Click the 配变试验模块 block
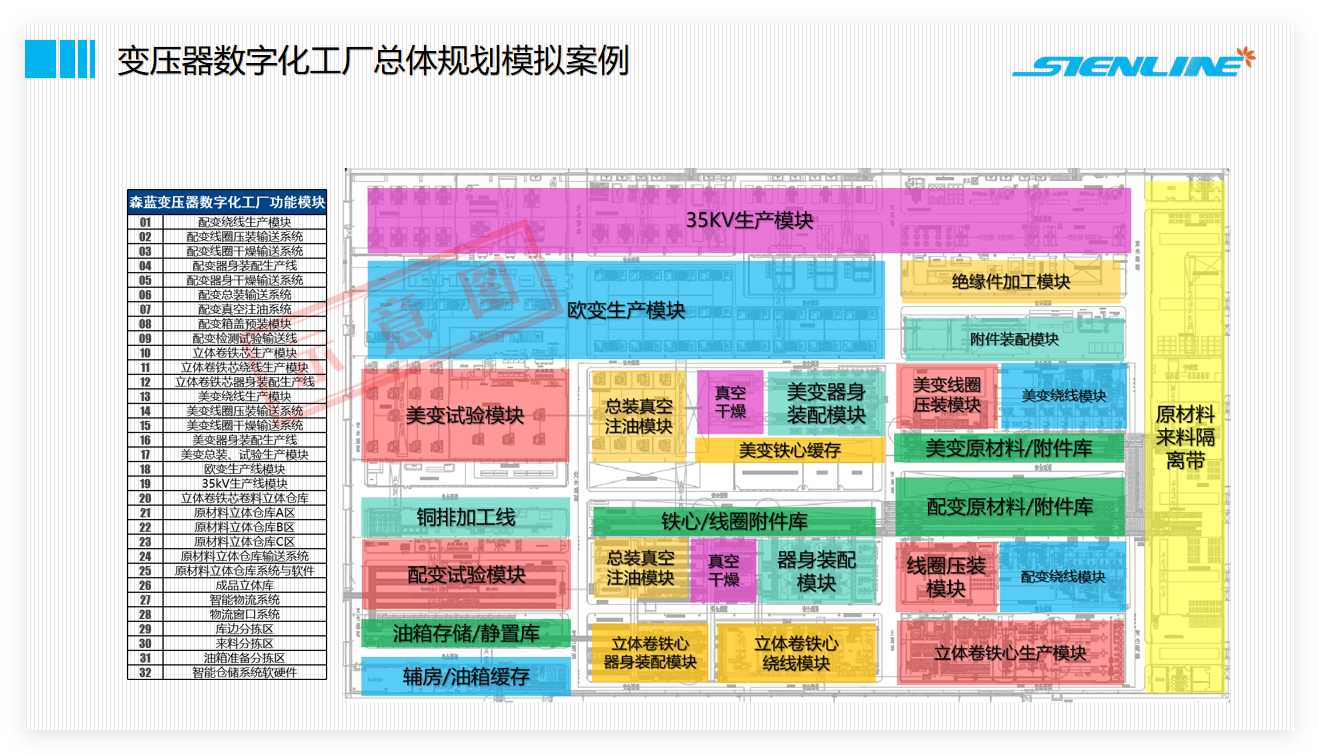Image resolution: width=1319 pixels, height=755 pixels. pyautogui.click(x=465, y=575)
